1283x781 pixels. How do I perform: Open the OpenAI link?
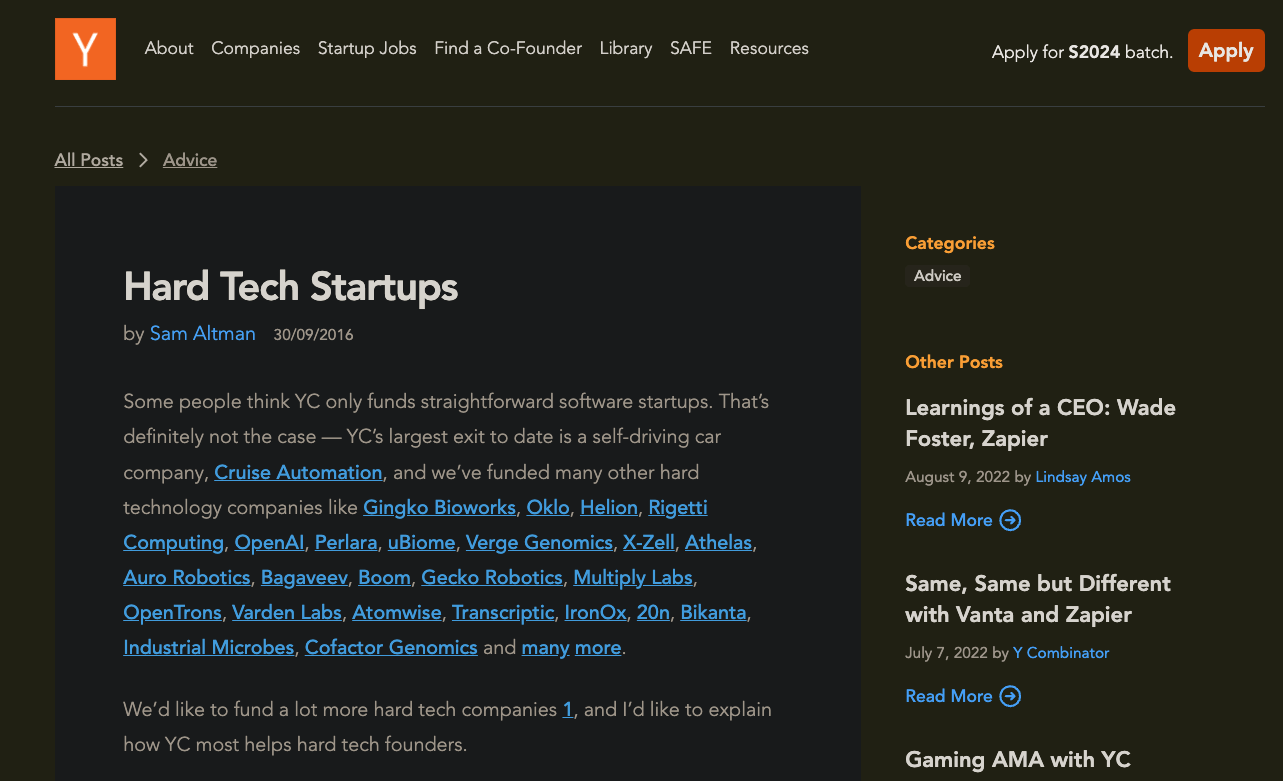269,542
